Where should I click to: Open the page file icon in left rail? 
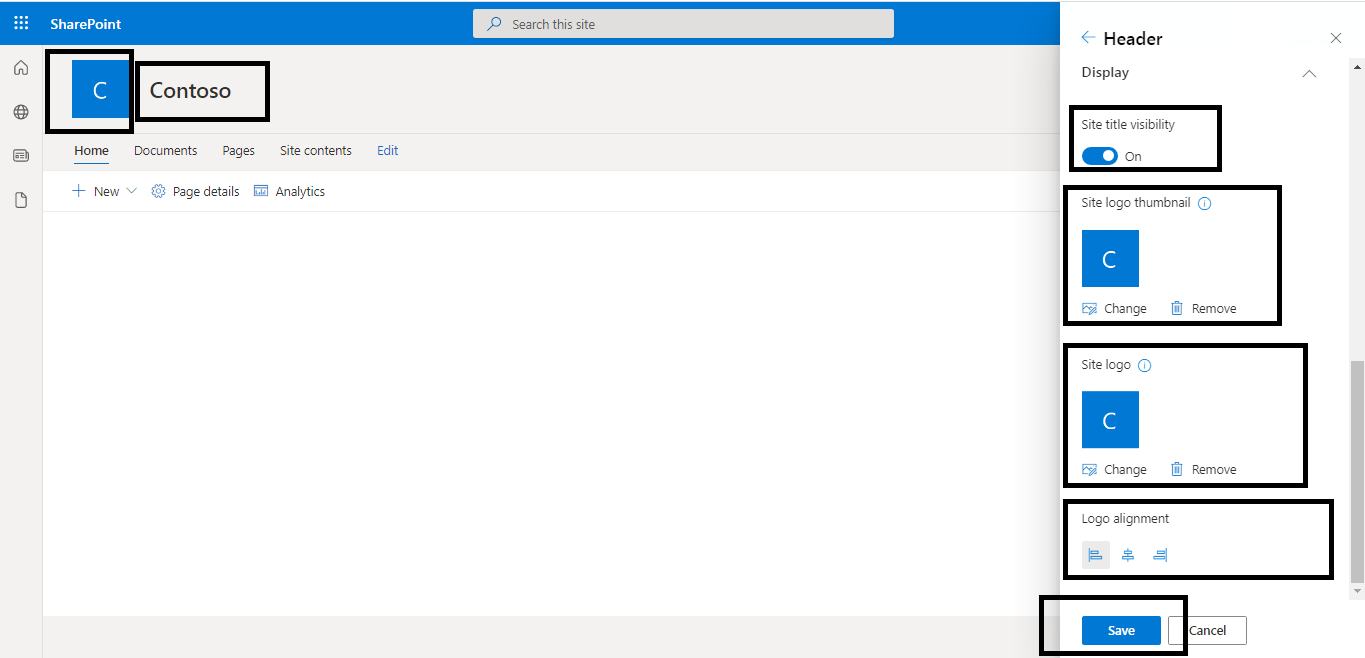pyautogui.click(x=21, y=200)
